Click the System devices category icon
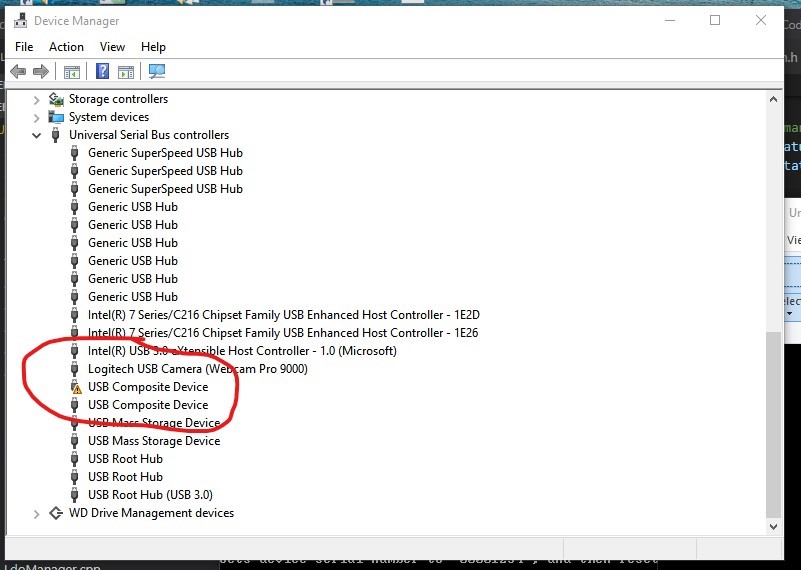Screen dimensions: 801x570 click(56, 117)
